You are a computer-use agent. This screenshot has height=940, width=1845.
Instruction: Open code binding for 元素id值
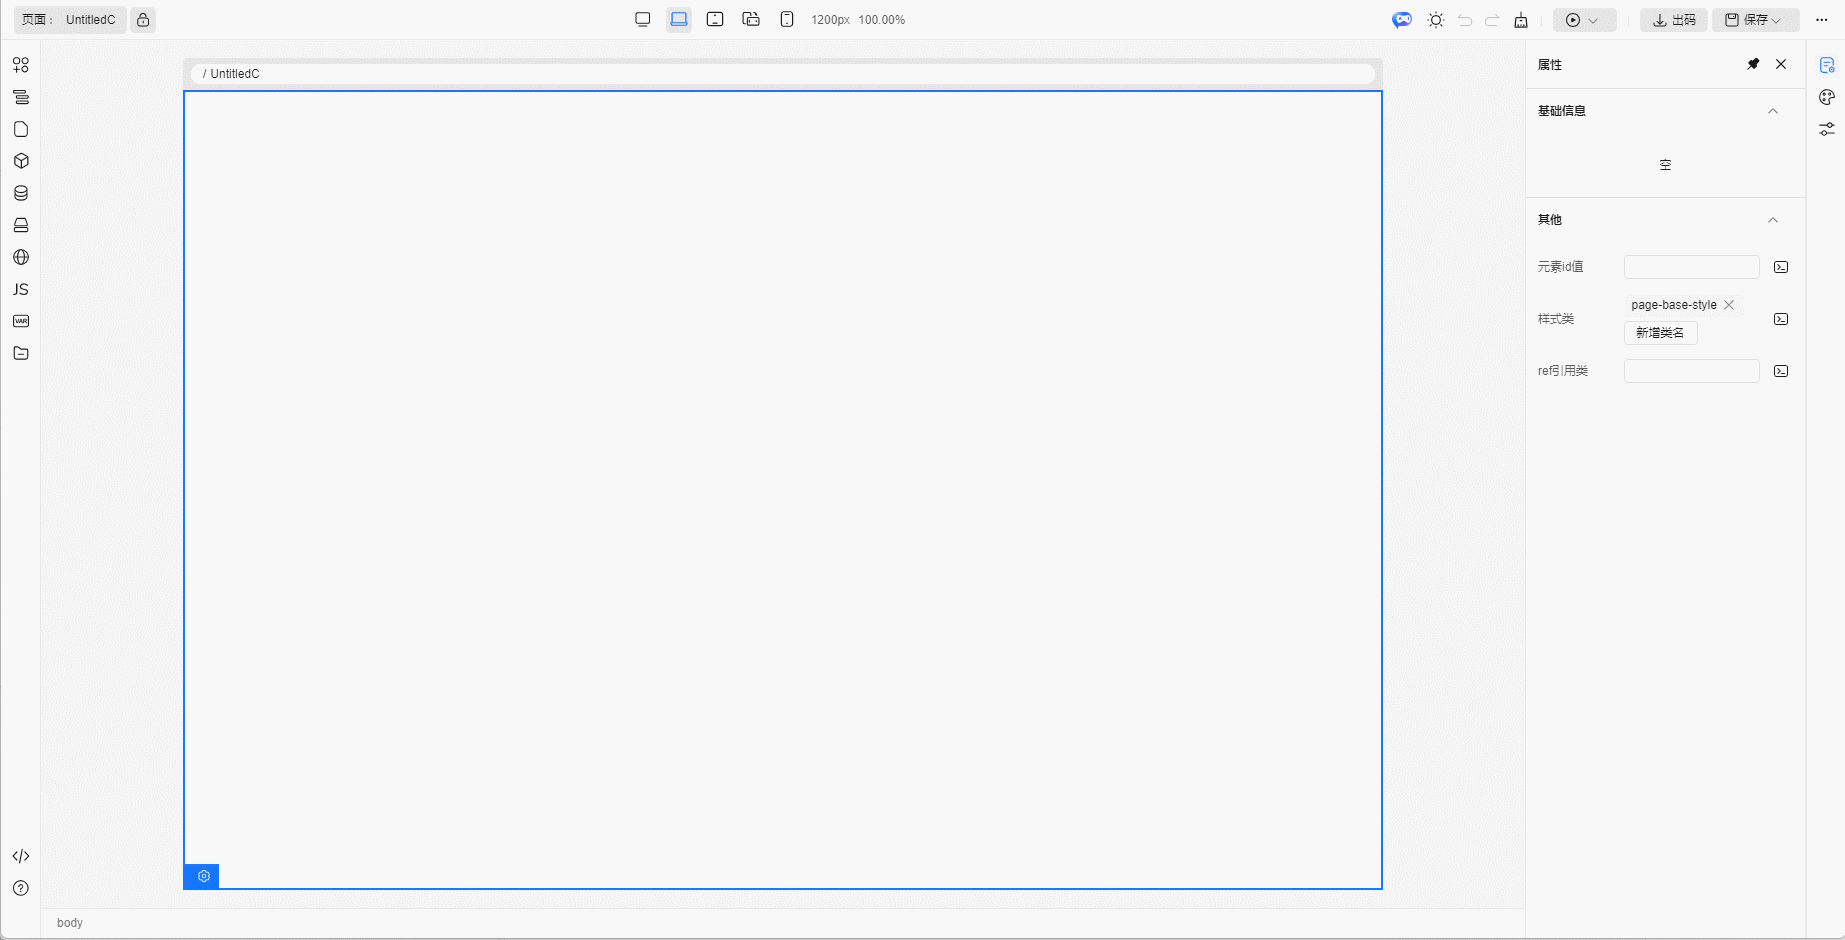[x=1781, y=267]
